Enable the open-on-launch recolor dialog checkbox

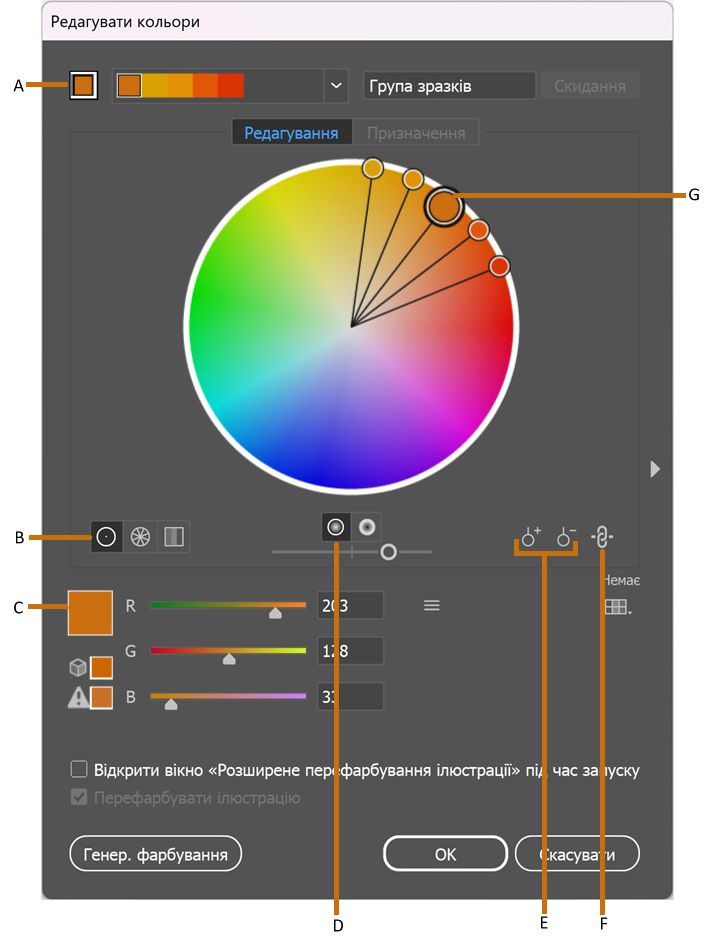point(79,770)
